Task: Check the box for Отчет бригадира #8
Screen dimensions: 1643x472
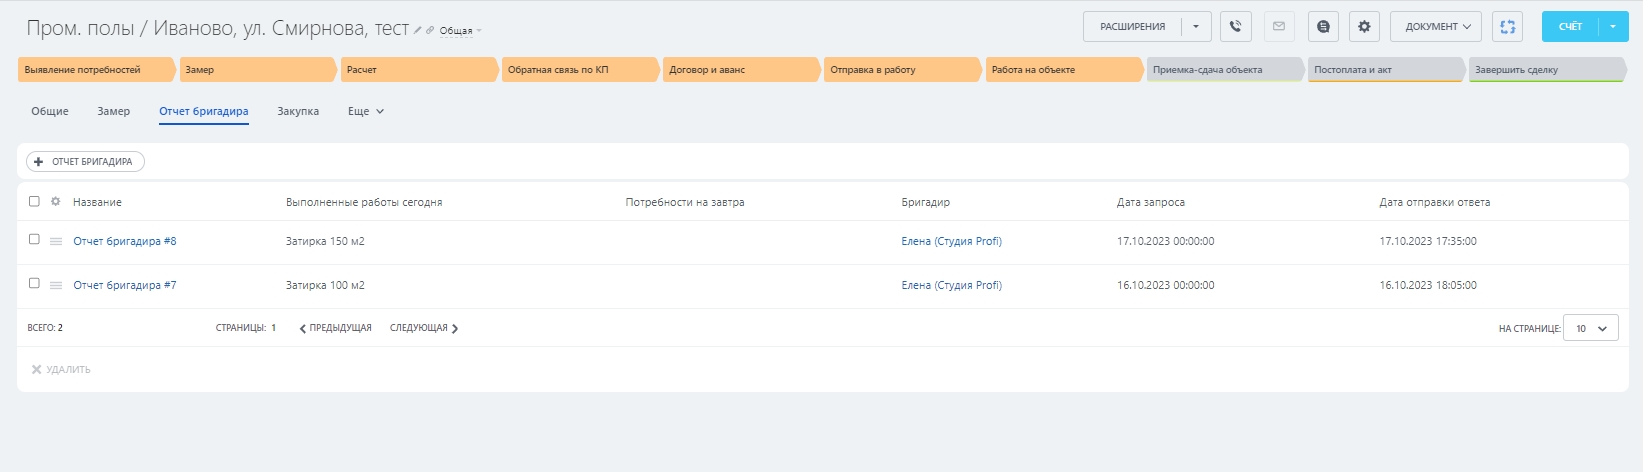Action: (34, 239)
